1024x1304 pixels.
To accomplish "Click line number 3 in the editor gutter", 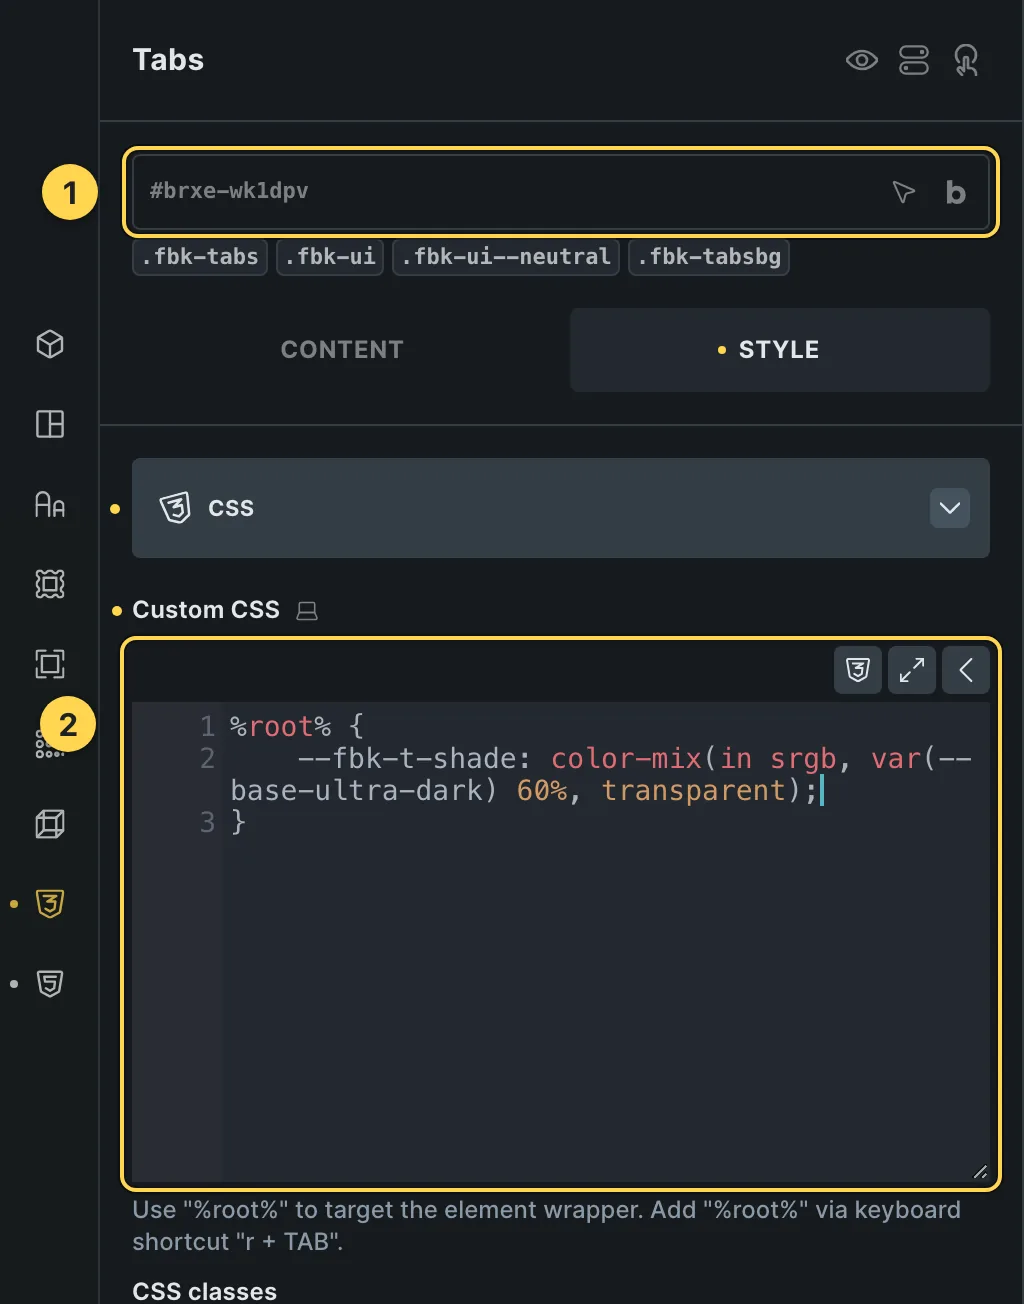I will [207, 822].
